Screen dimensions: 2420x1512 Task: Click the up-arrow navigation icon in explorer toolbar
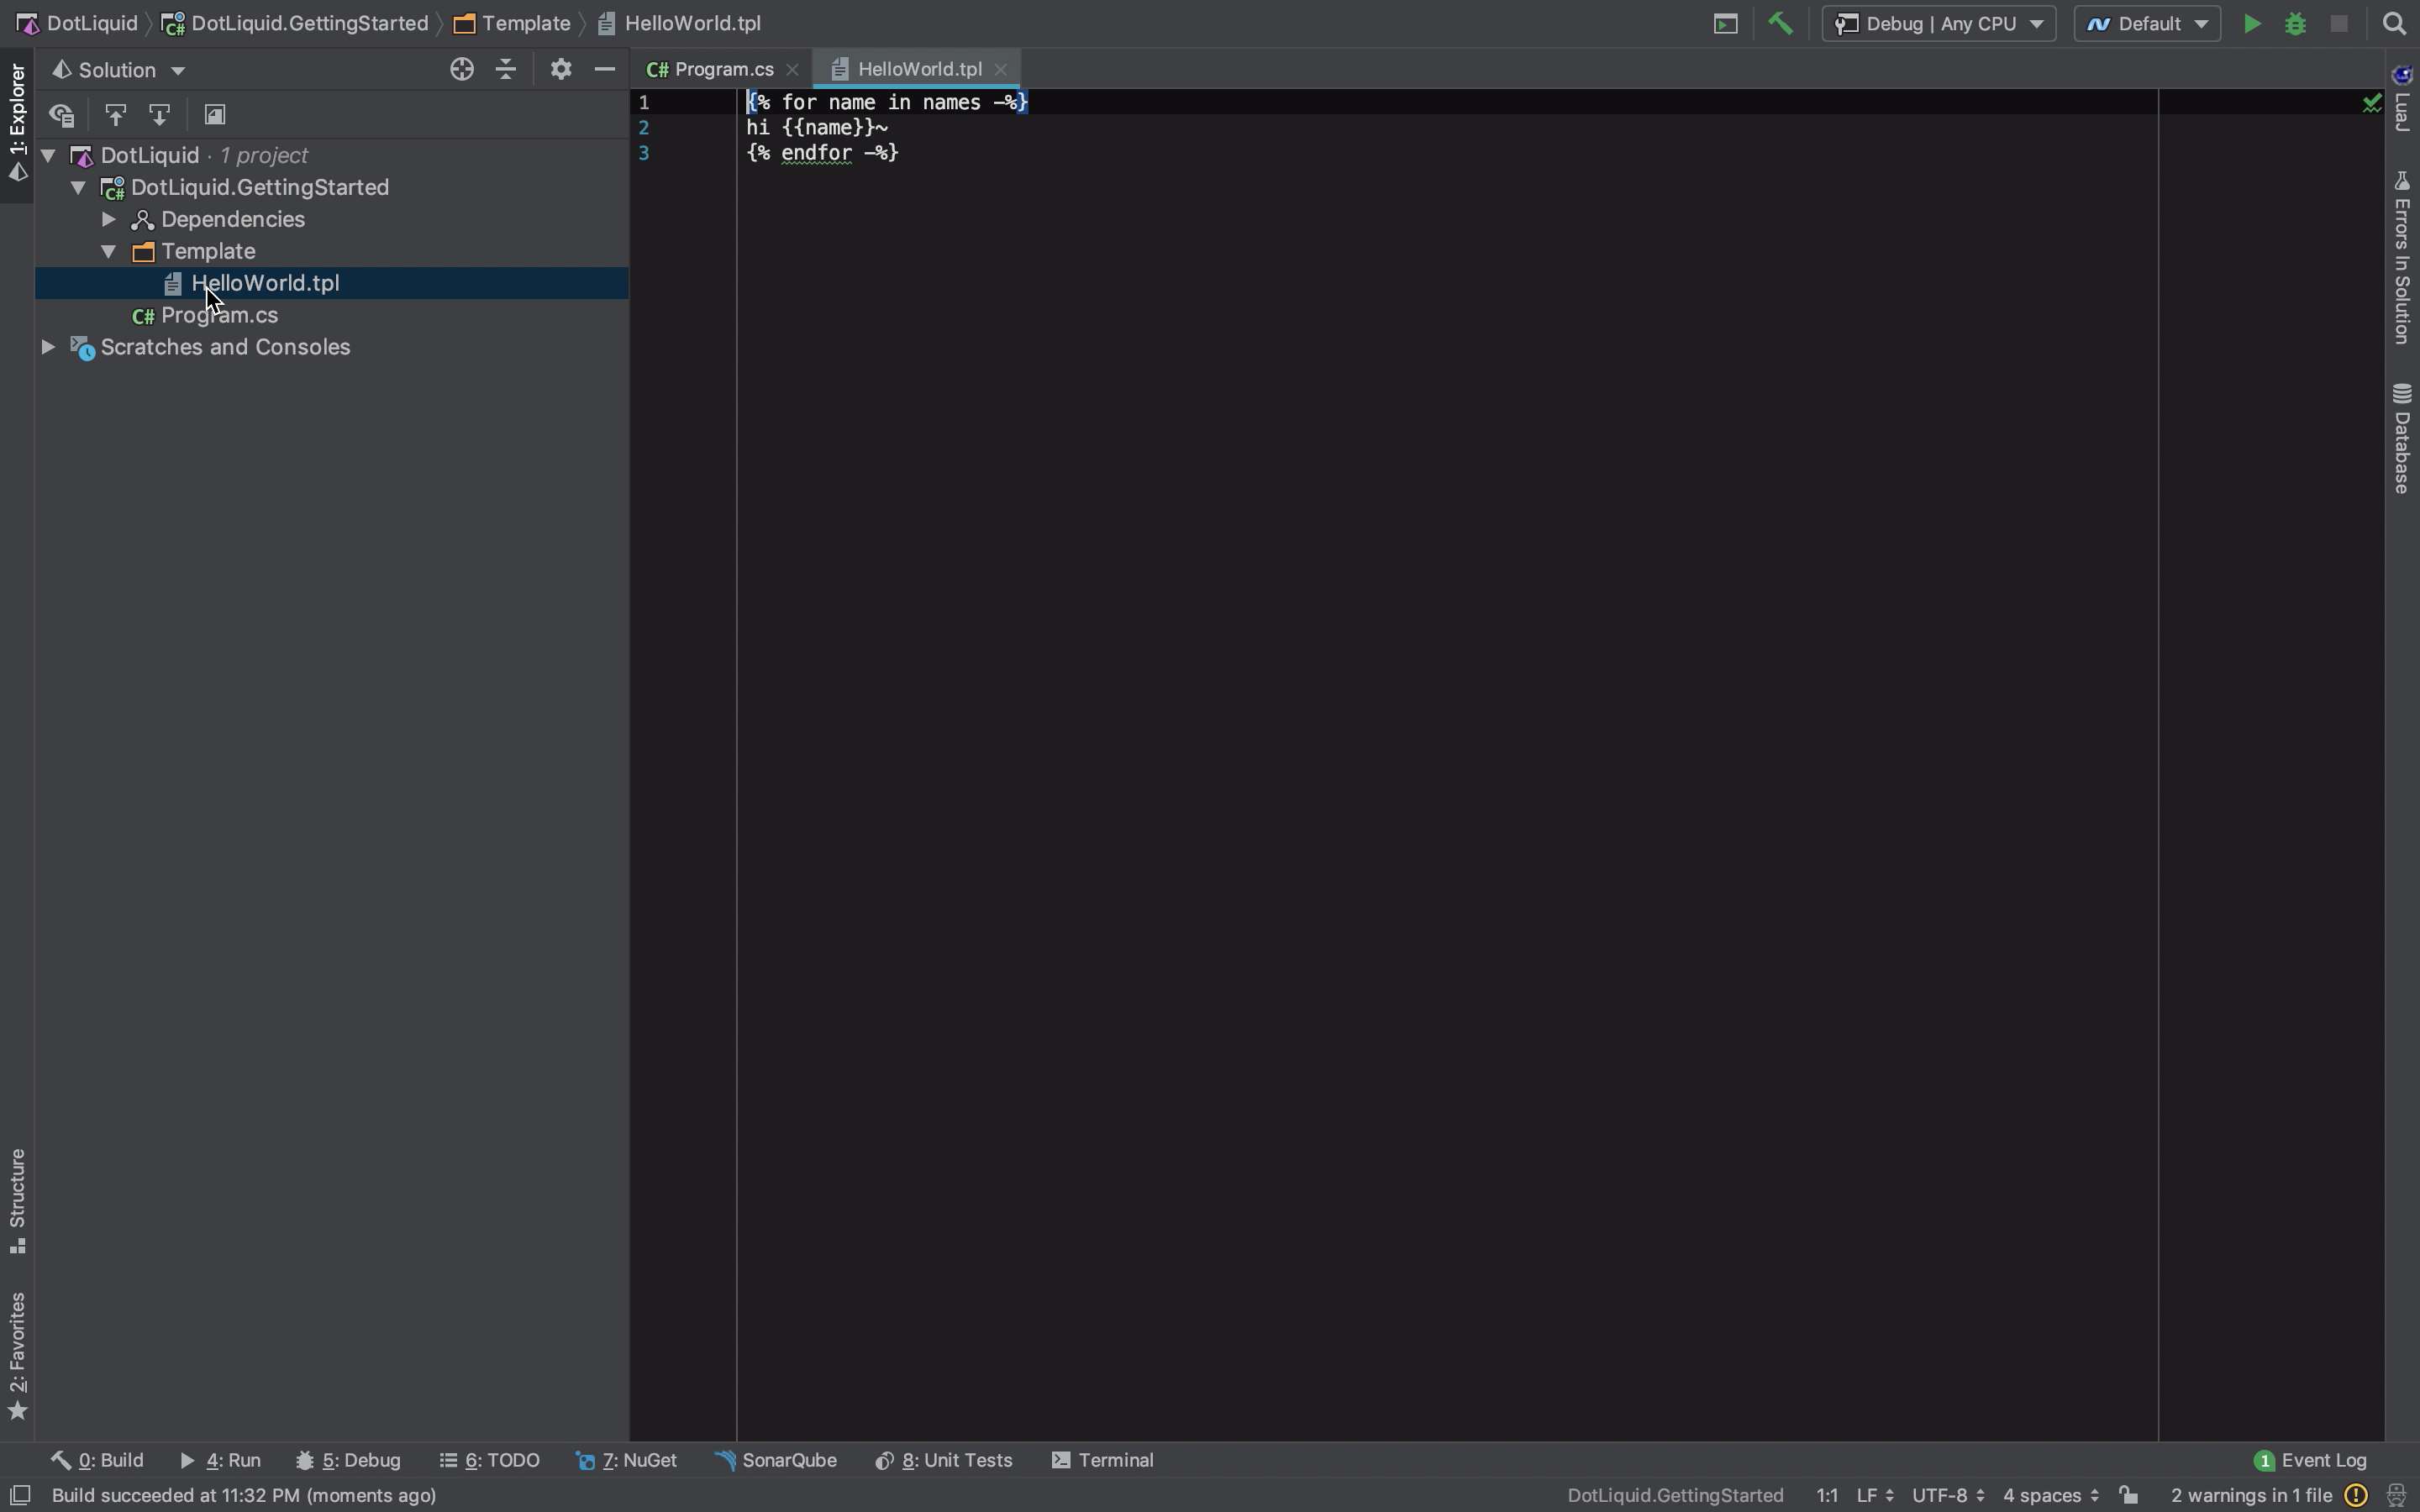(115, 115)
